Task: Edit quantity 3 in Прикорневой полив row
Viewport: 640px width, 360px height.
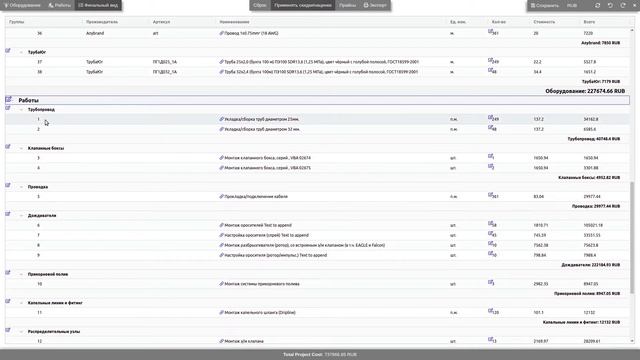Action: (x=491, y=282)
